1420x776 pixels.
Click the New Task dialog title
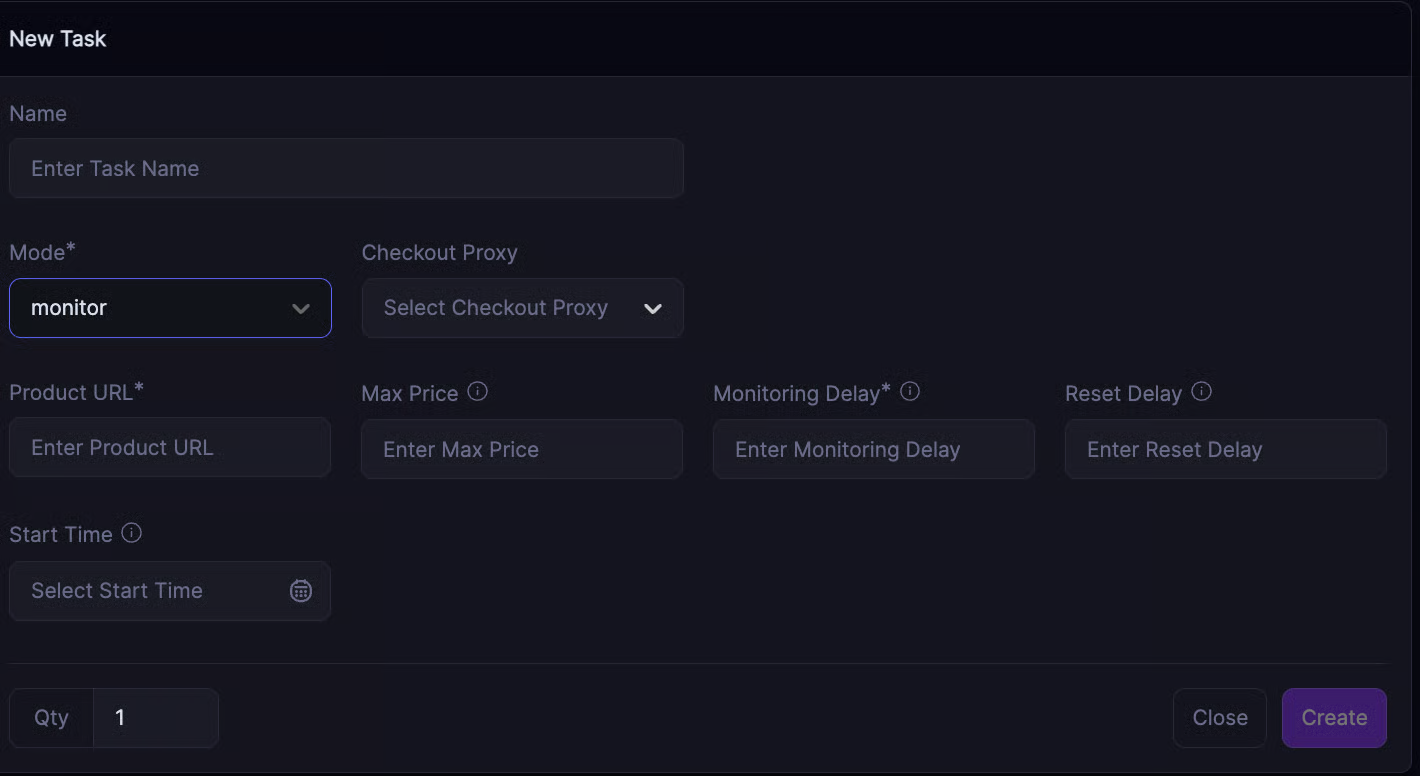(x=58, y=39)
